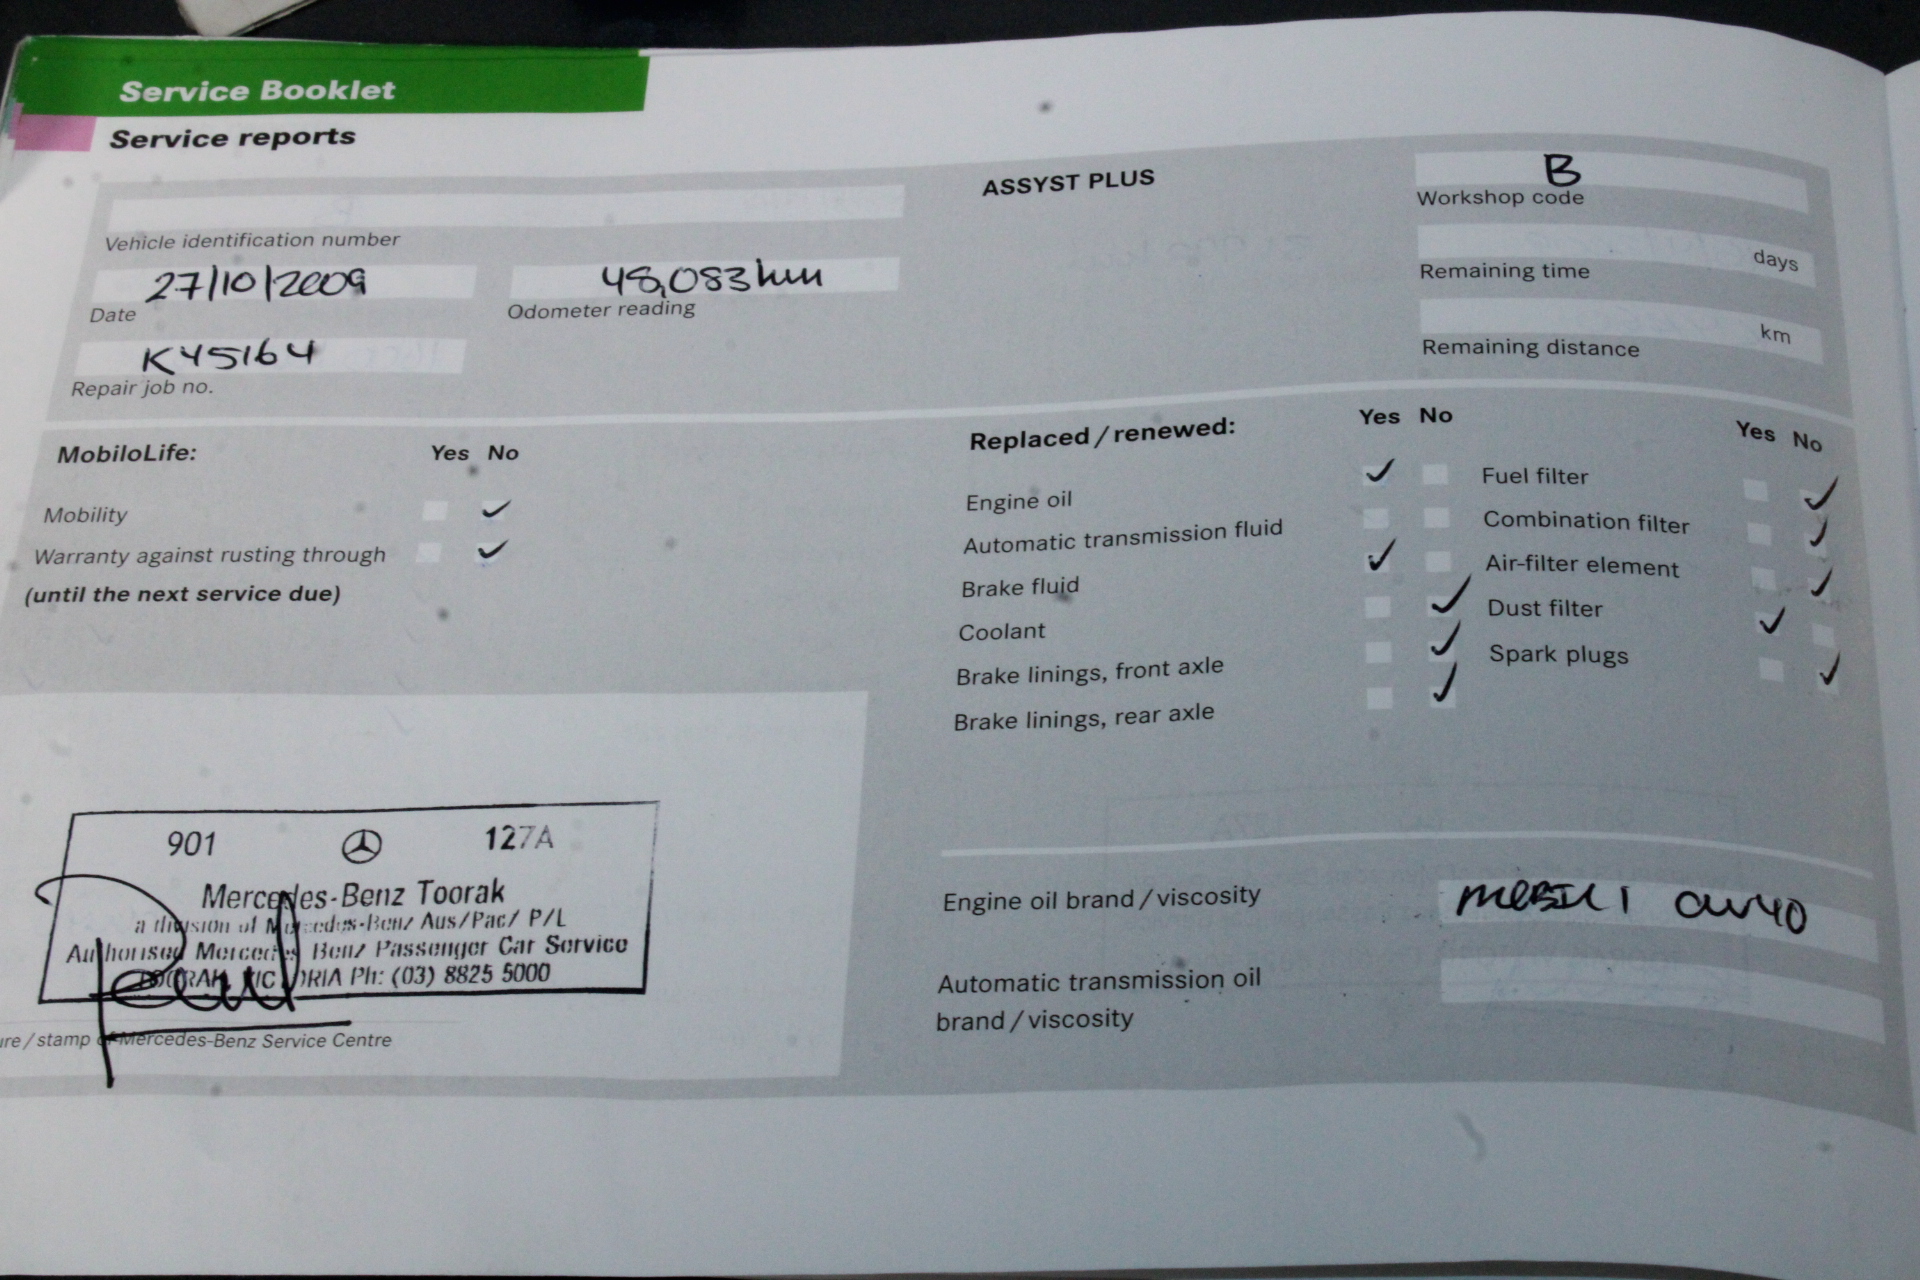Click the Mercedes-Benz star logo in stamp

click(x=361, y=847)
